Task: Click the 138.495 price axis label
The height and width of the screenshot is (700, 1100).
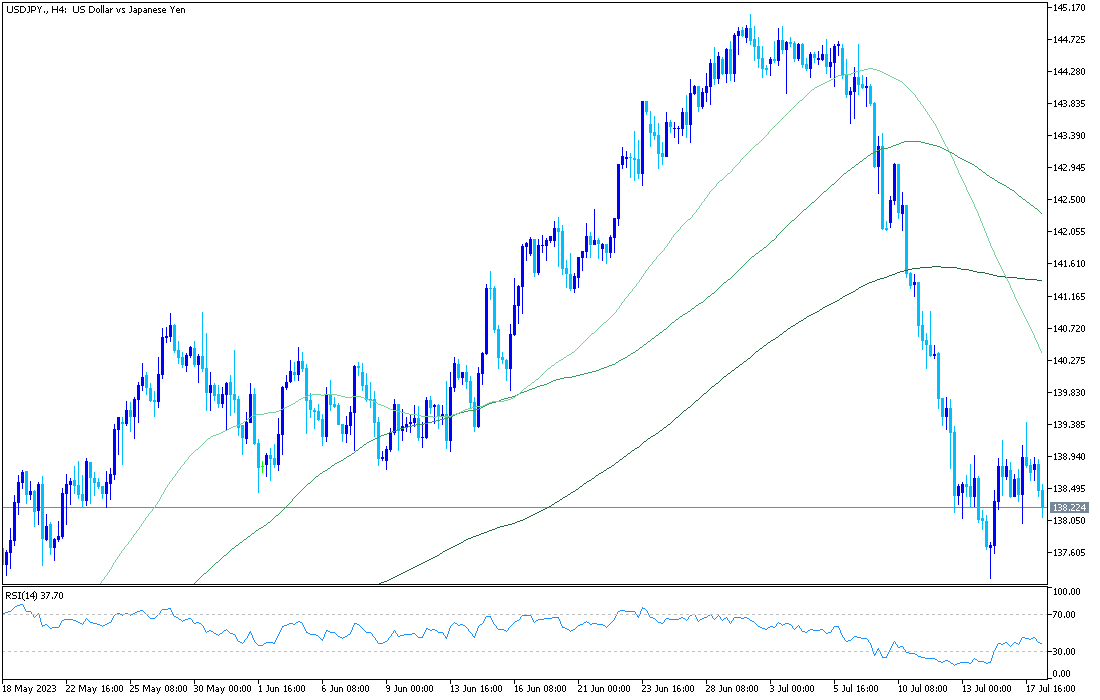Action: tap(1070, 489)
